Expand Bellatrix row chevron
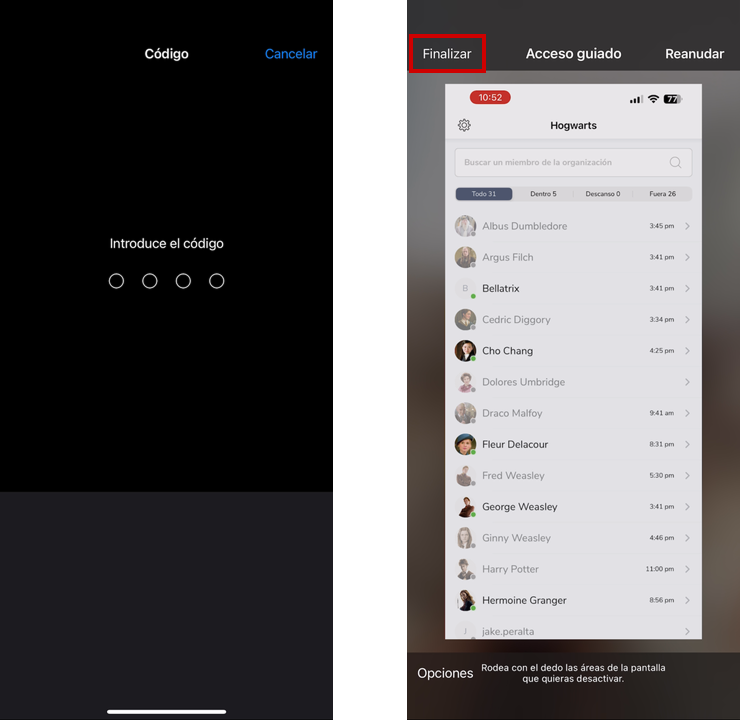740x720 pixels. (x=687, y=288)
